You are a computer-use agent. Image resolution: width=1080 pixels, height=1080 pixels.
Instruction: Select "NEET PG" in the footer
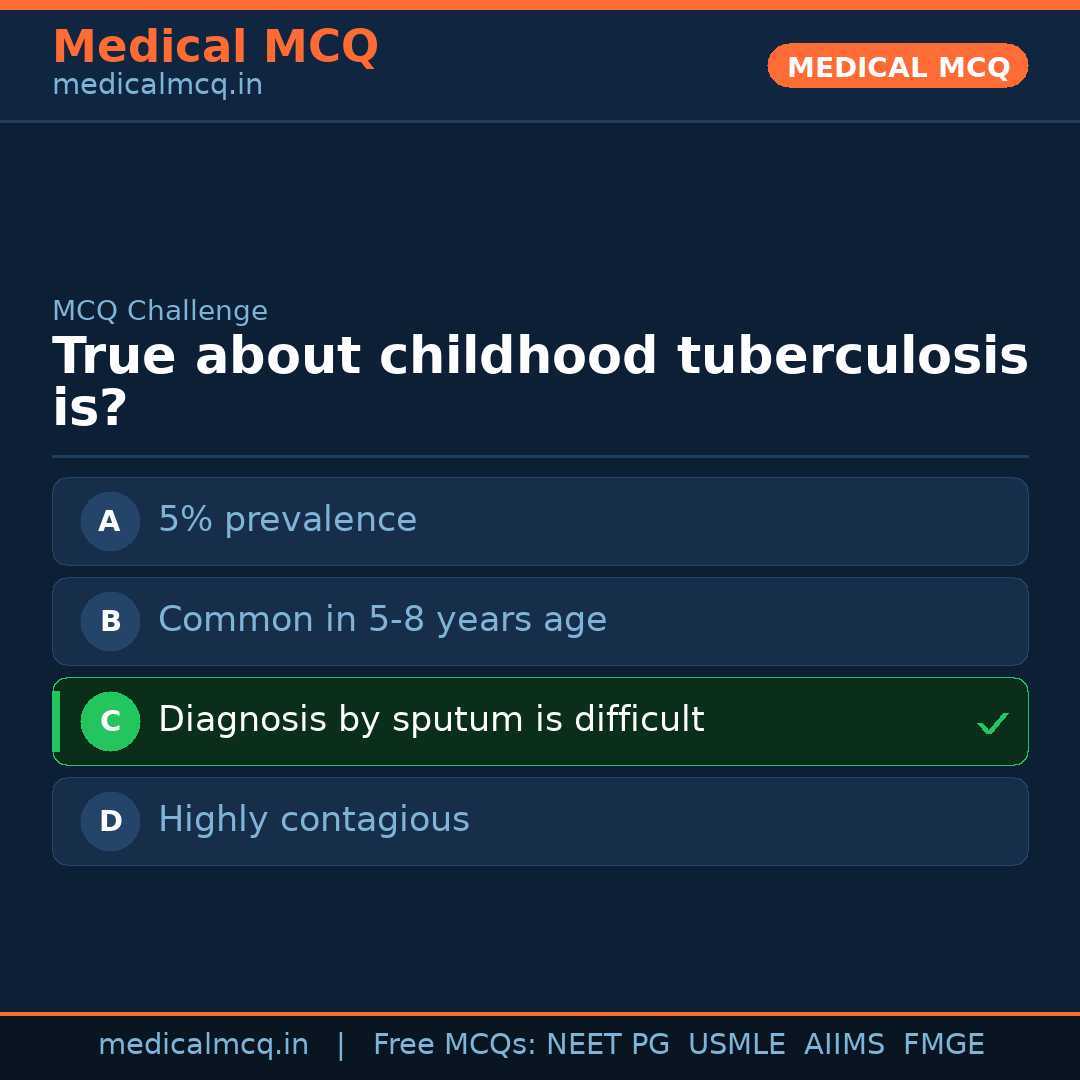click(x=608, y=1045)
